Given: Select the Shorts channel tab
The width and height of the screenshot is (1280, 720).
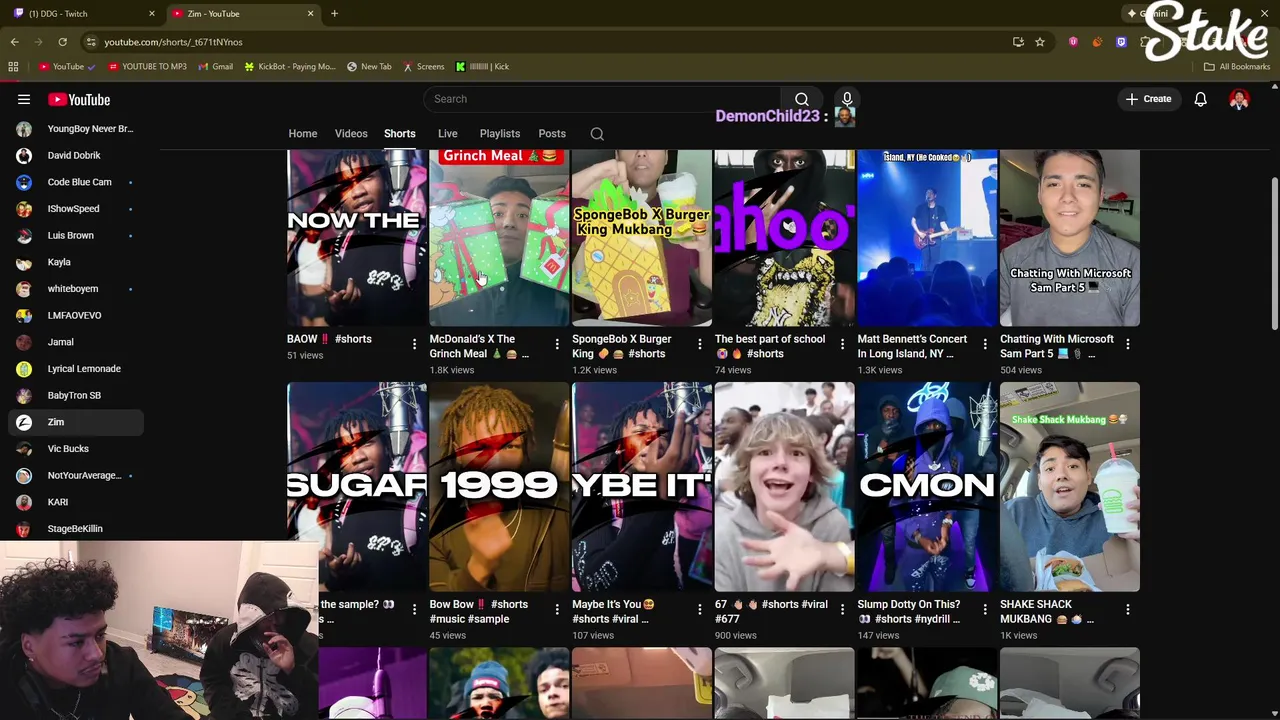Looking at the screenshot, I should [399, 134].
